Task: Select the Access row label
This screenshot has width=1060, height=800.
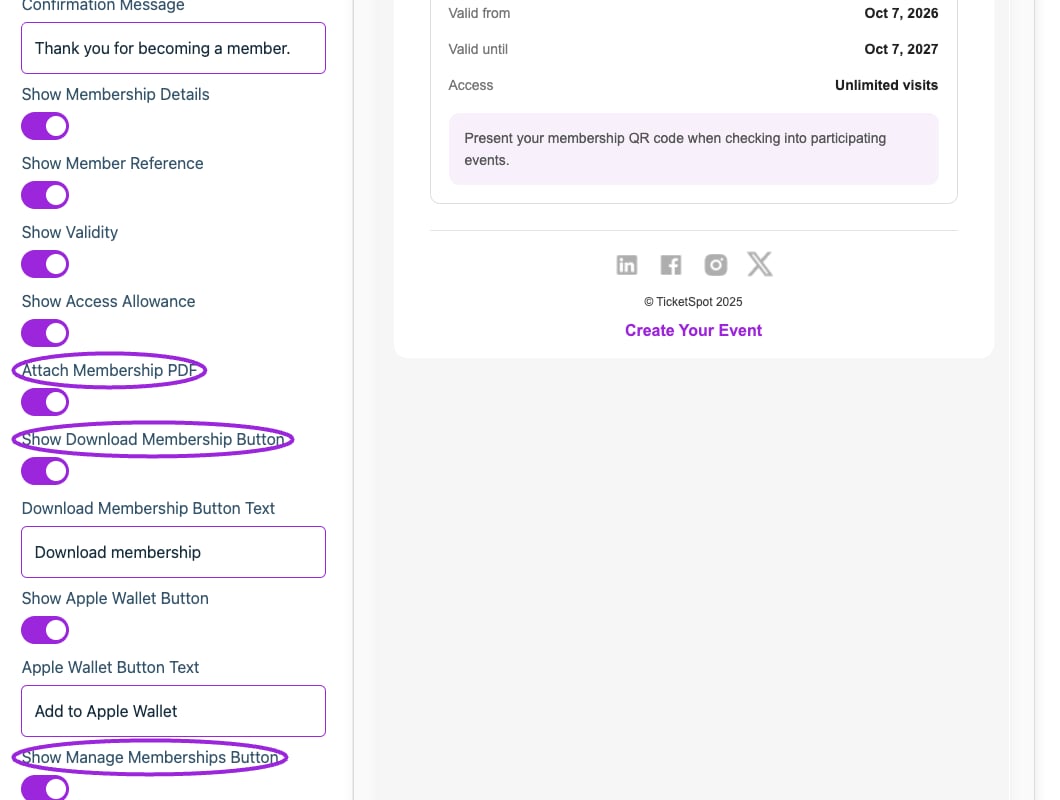Action: (x=471, y=85)
